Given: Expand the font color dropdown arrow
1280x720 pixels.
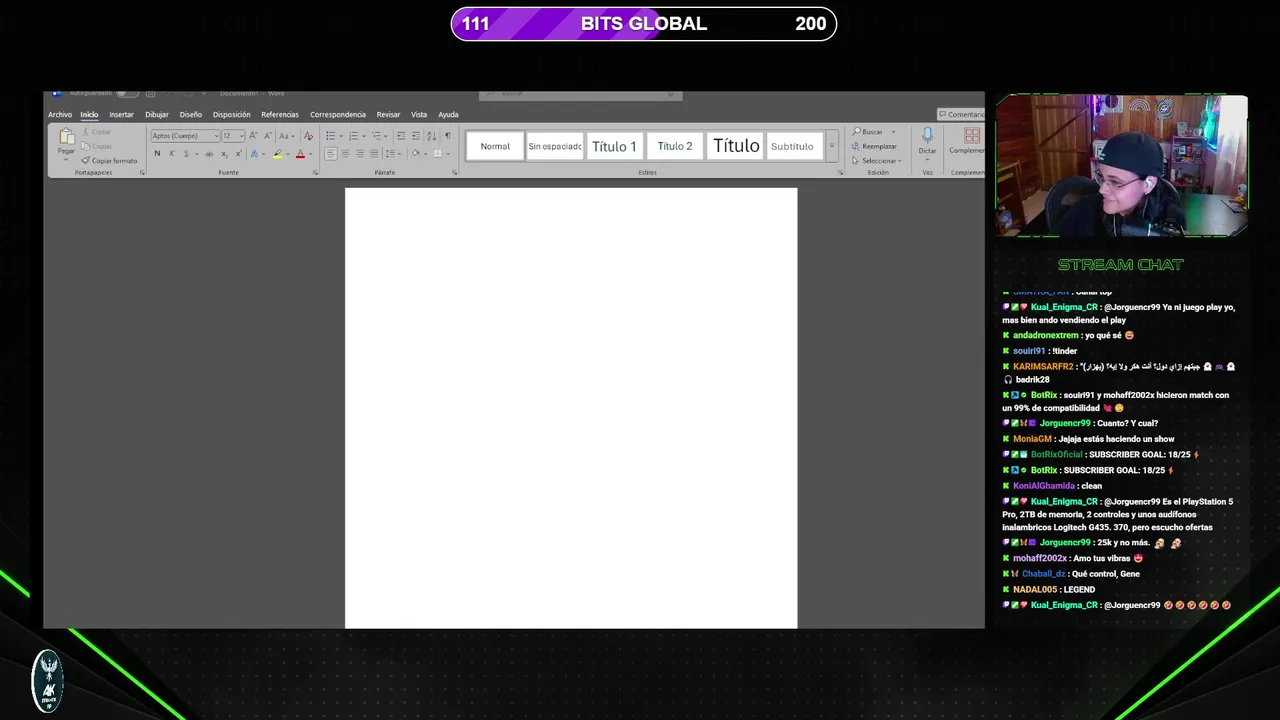Looking at the screenshot, I should point(311,154).
